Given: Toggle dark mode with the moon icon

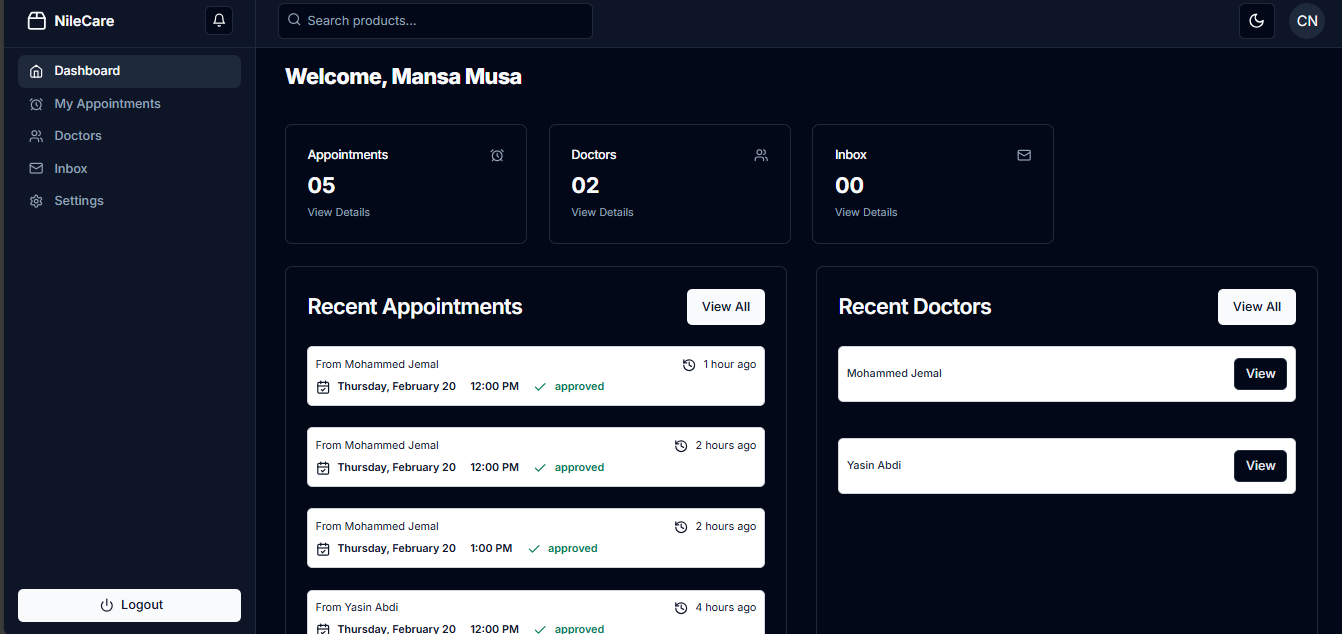Looking at the screenshot, I should [1257, 20].
